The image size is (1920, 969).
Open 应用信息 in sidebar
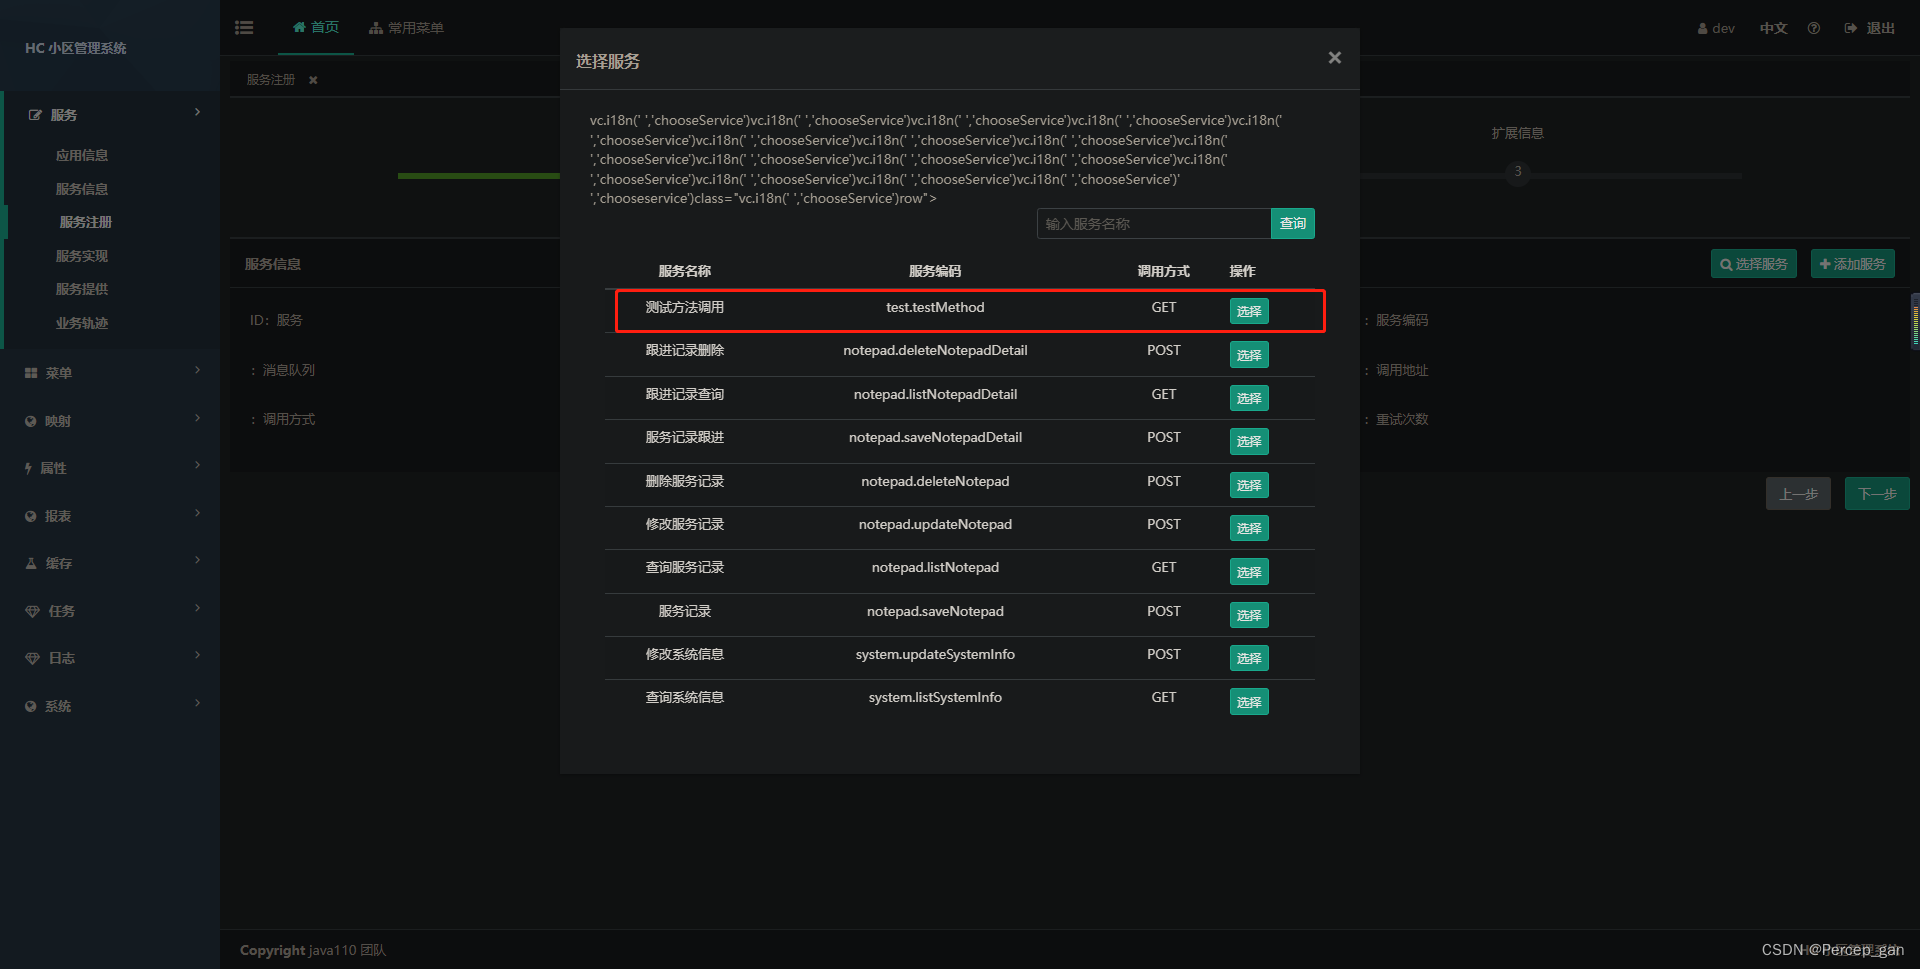[82, 155]
